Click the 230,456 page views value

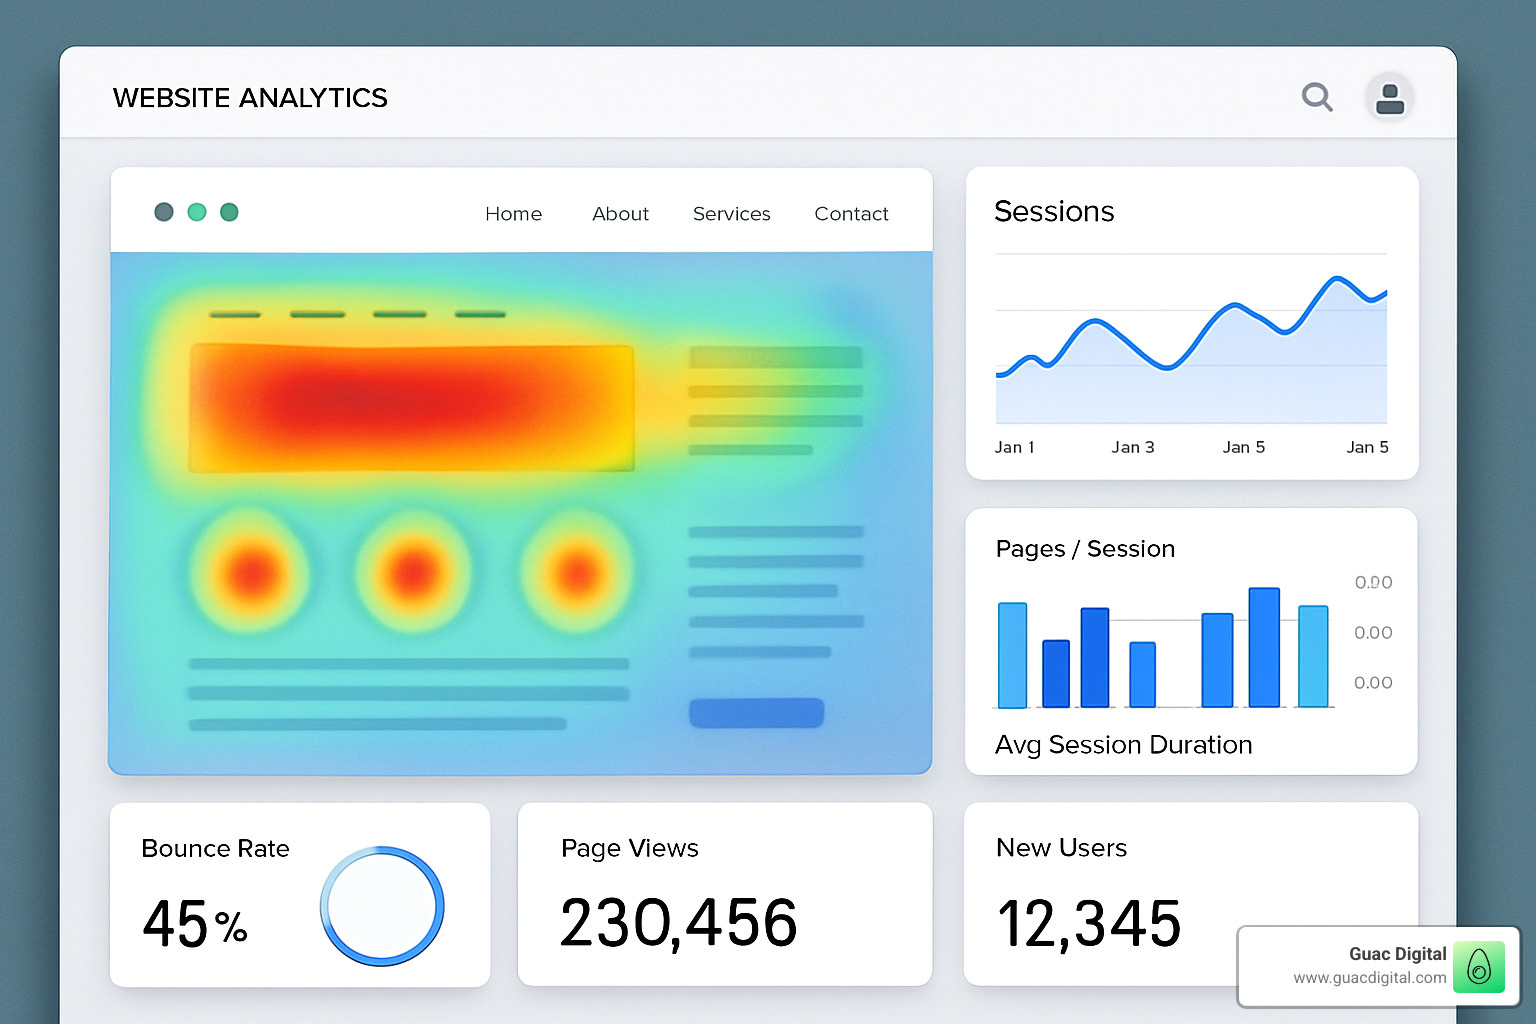click(x=679, y=922)
